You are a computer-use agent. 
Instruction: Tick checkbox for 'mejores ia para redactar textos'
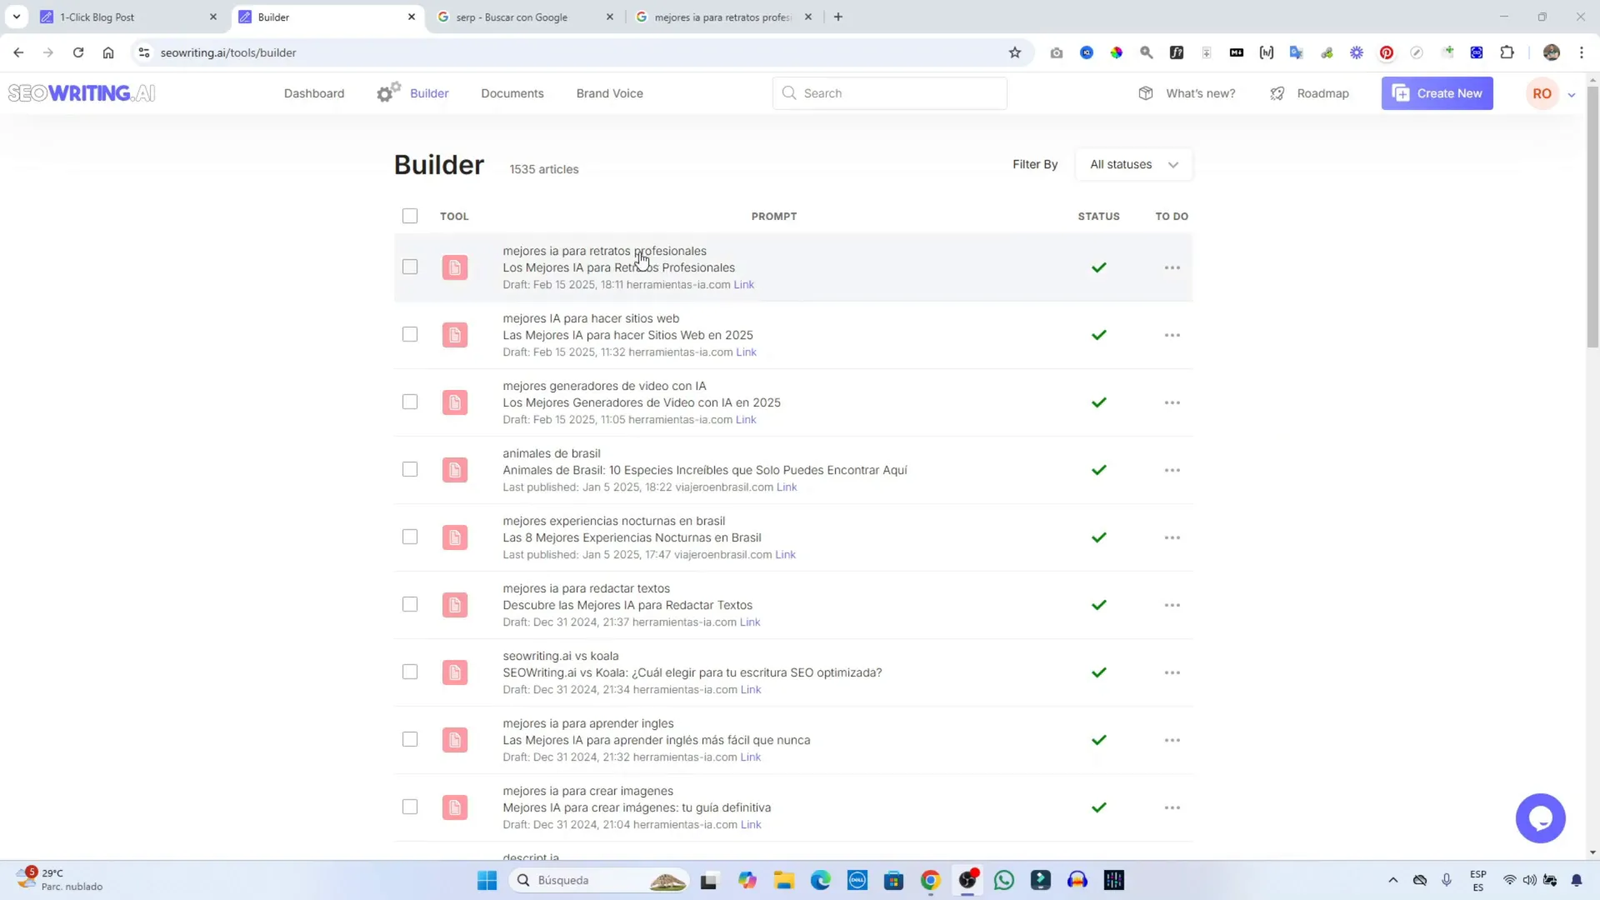point(410,605)
